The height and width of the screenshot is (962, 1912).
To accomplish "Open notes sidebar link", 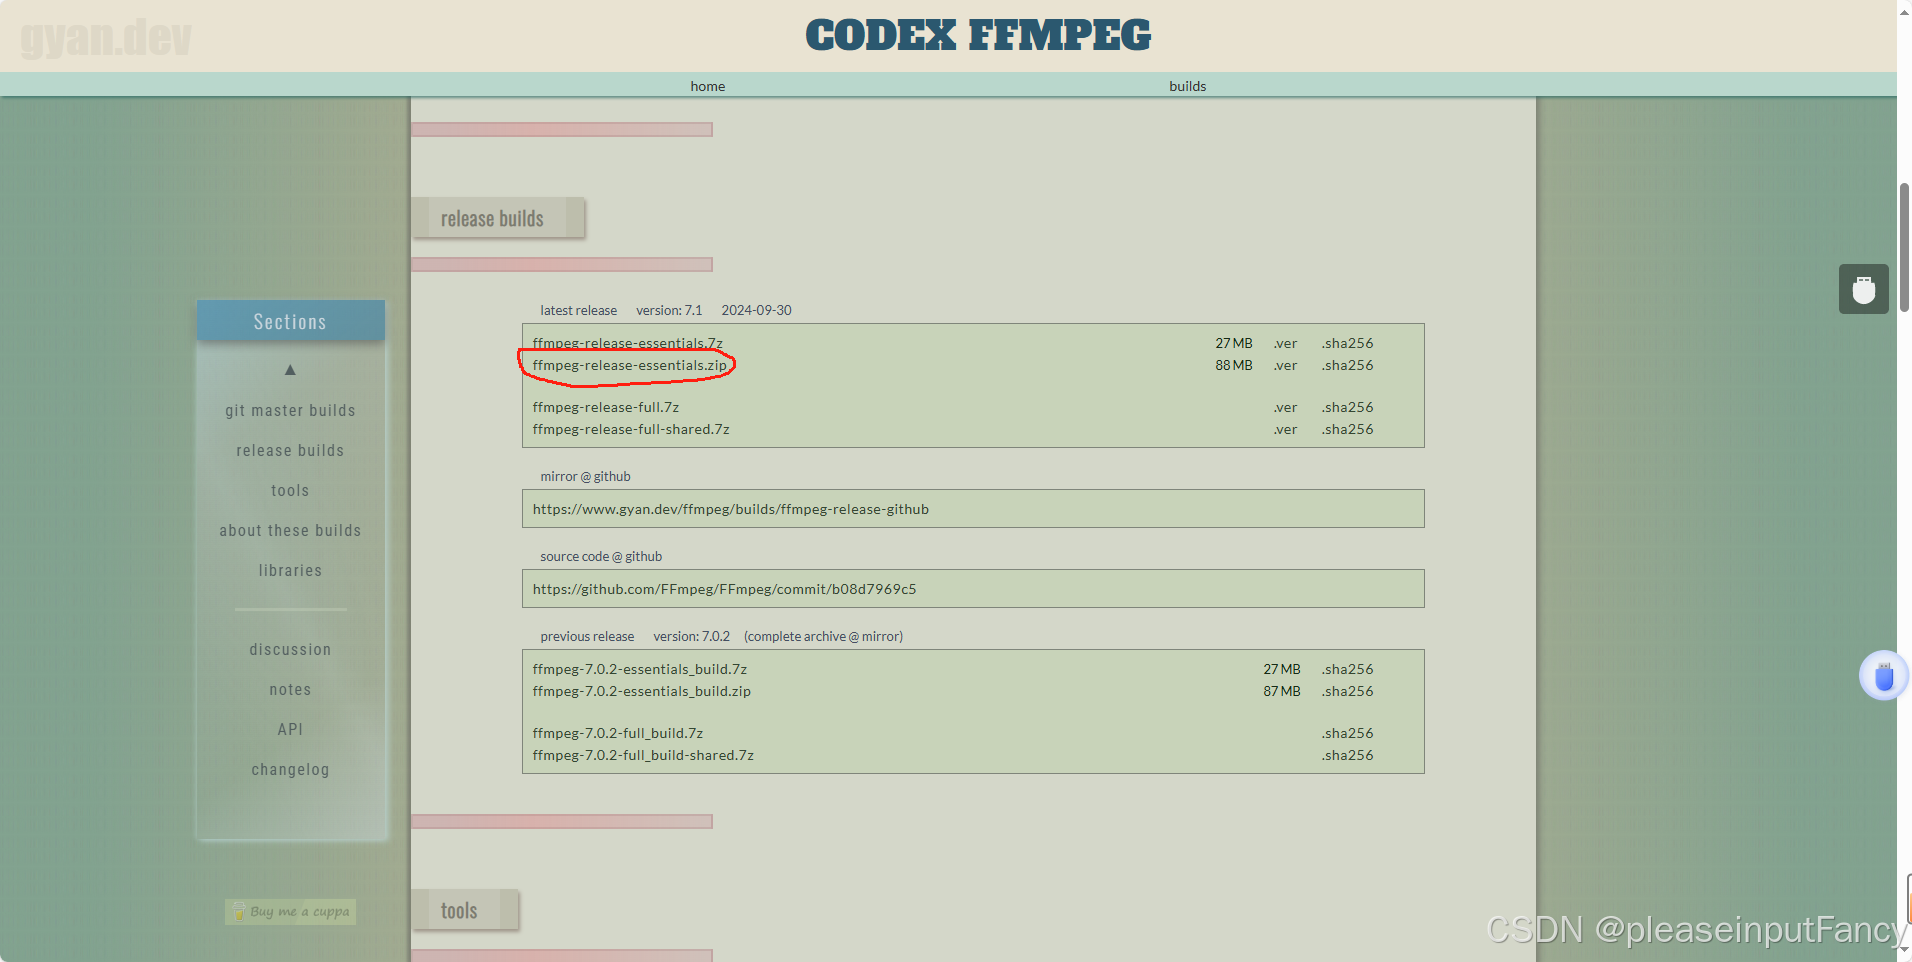I will click(x=290, y=689).
